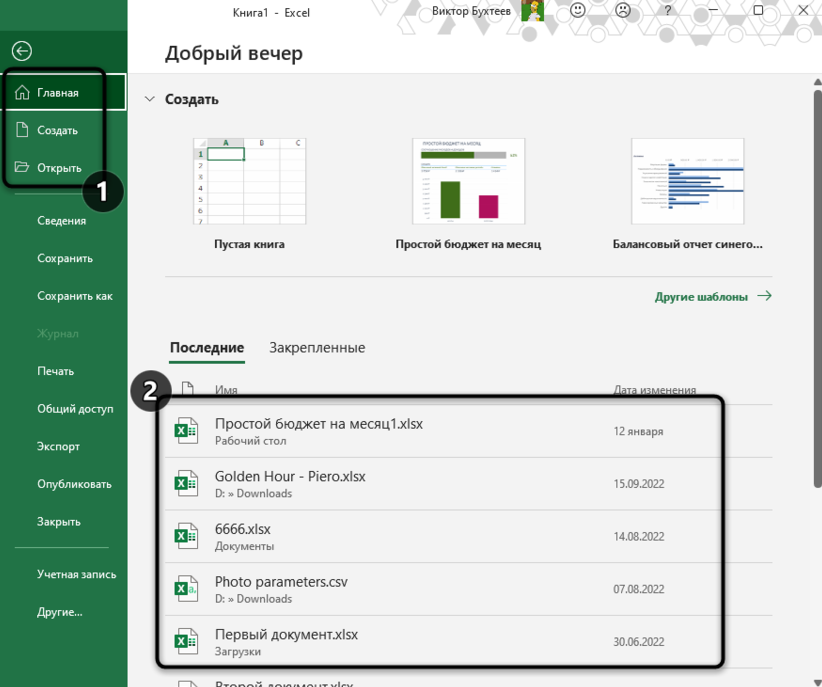Click the frowning face feedback icon
822x687 pixels.
click(623, 11)
